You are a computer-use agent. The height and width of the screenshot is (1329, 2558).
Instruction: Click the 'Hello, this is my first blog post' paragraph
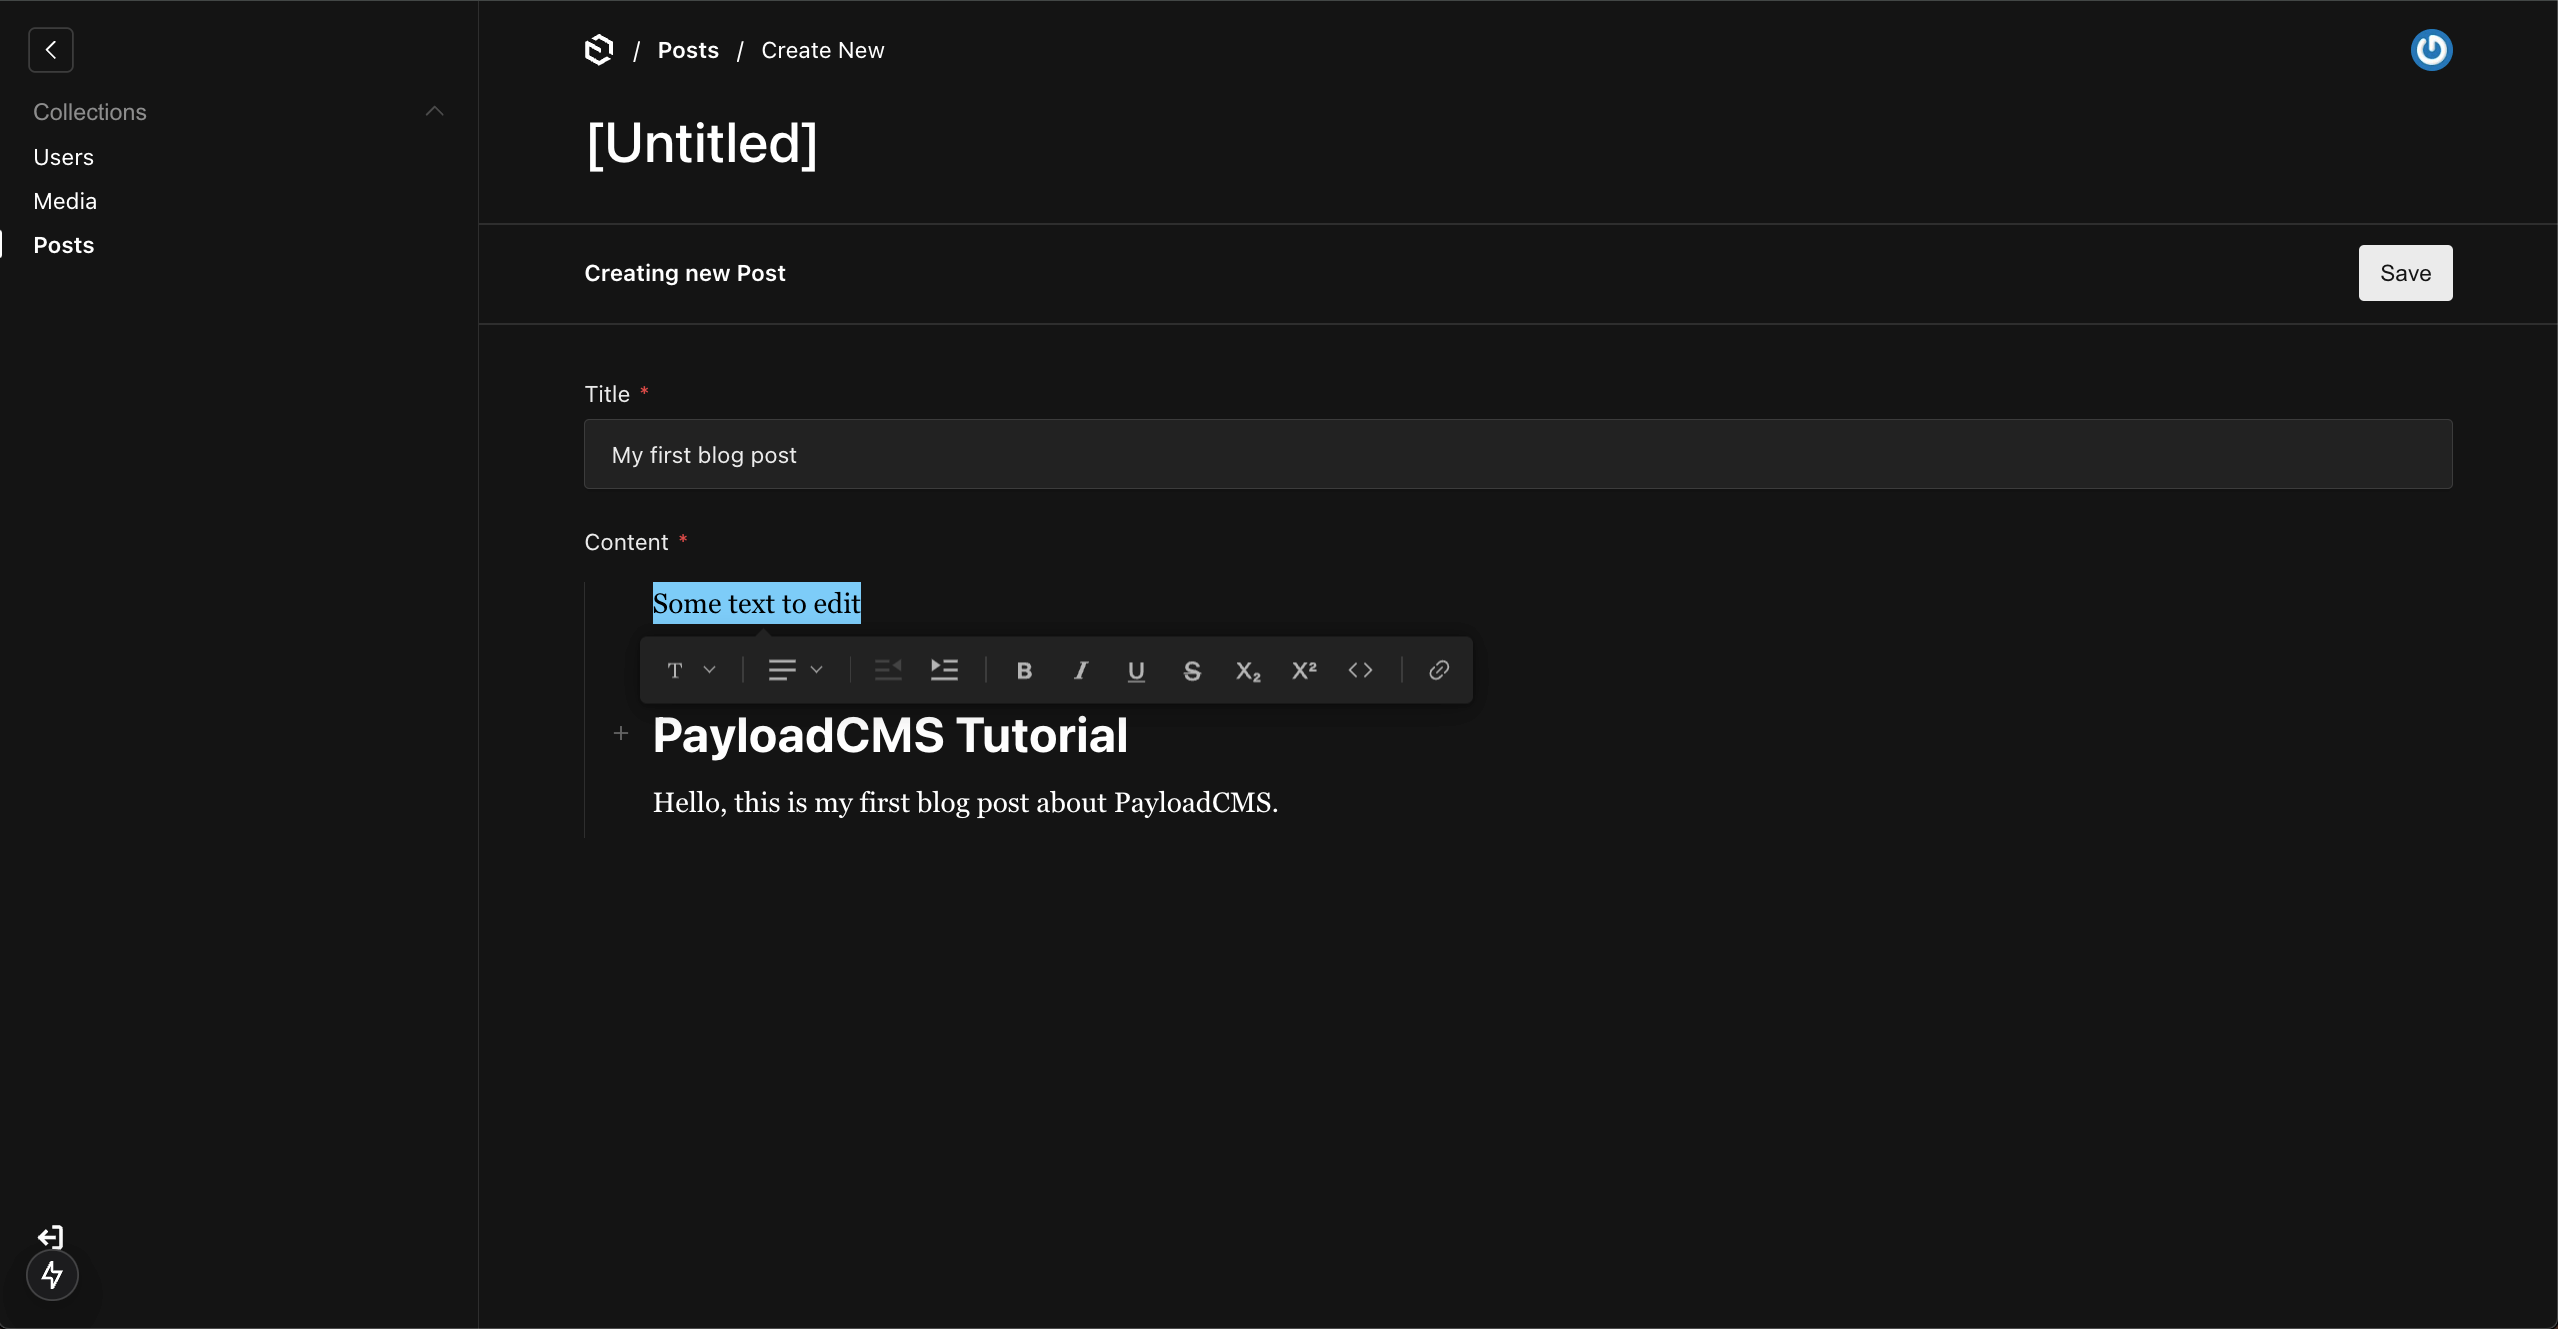(965, 802)
